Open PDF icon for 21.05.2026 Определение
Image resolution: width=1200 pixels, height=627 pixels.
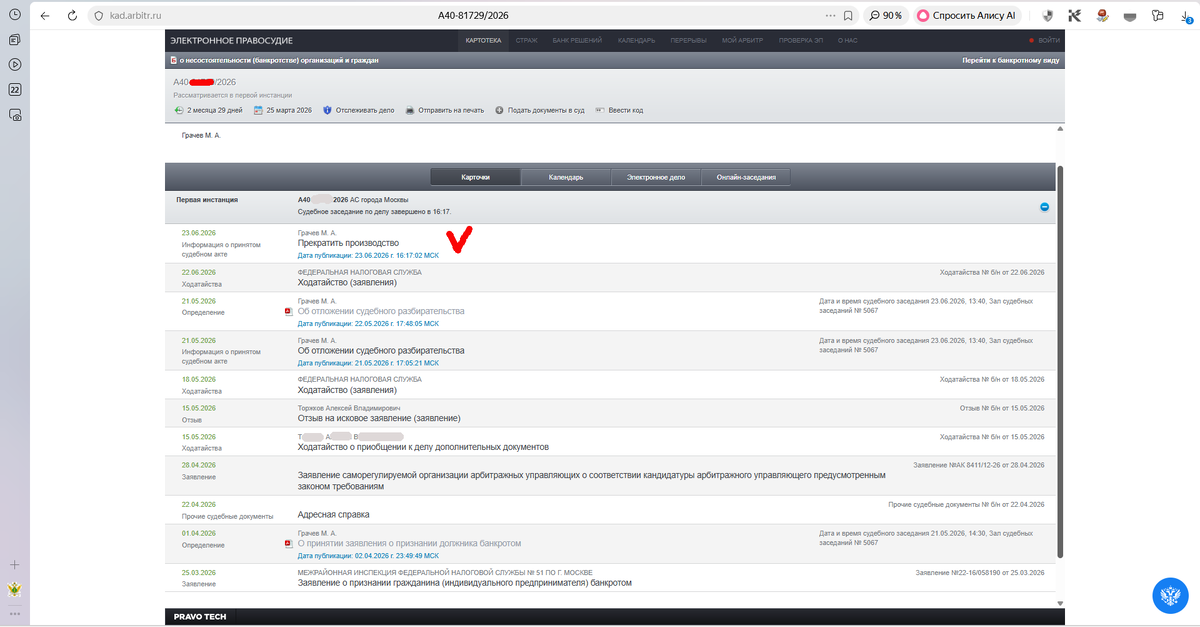click(x=289, y=311)
